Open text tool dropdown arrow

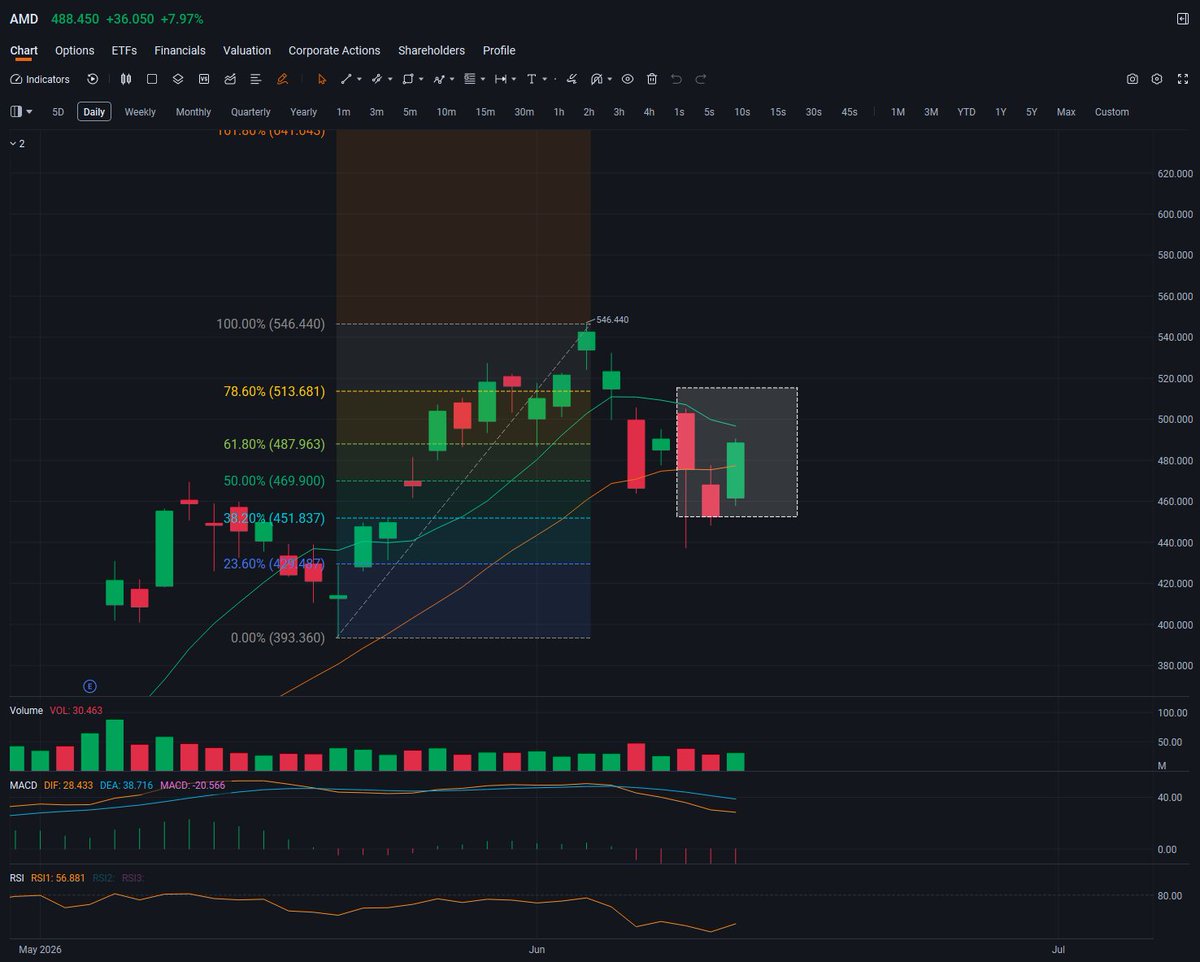(544, 79)
